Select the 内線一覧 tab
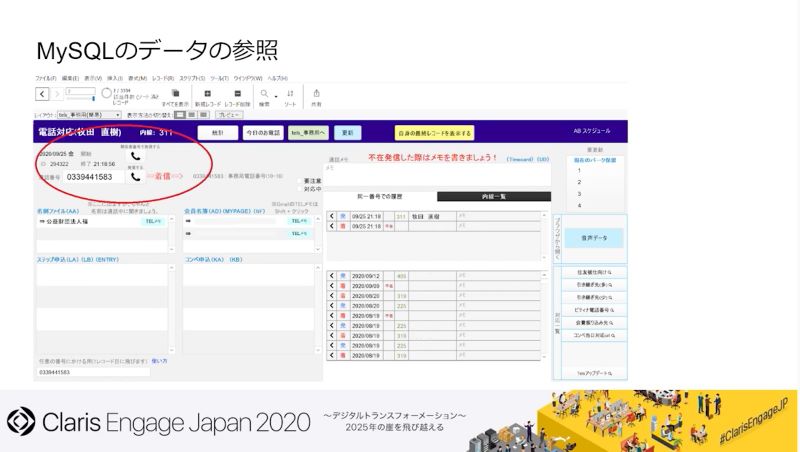This screenshot has height=452, width=800. tap(494, 196)
